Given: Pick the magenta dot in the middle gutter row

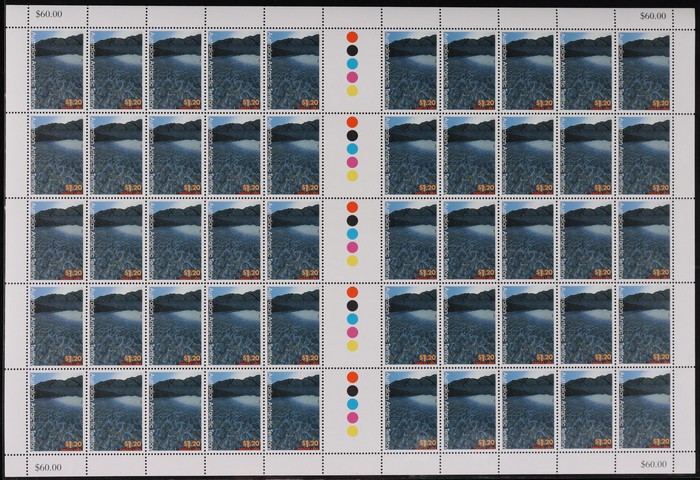Looking at the screenshot, I should [x=351, y=246].
